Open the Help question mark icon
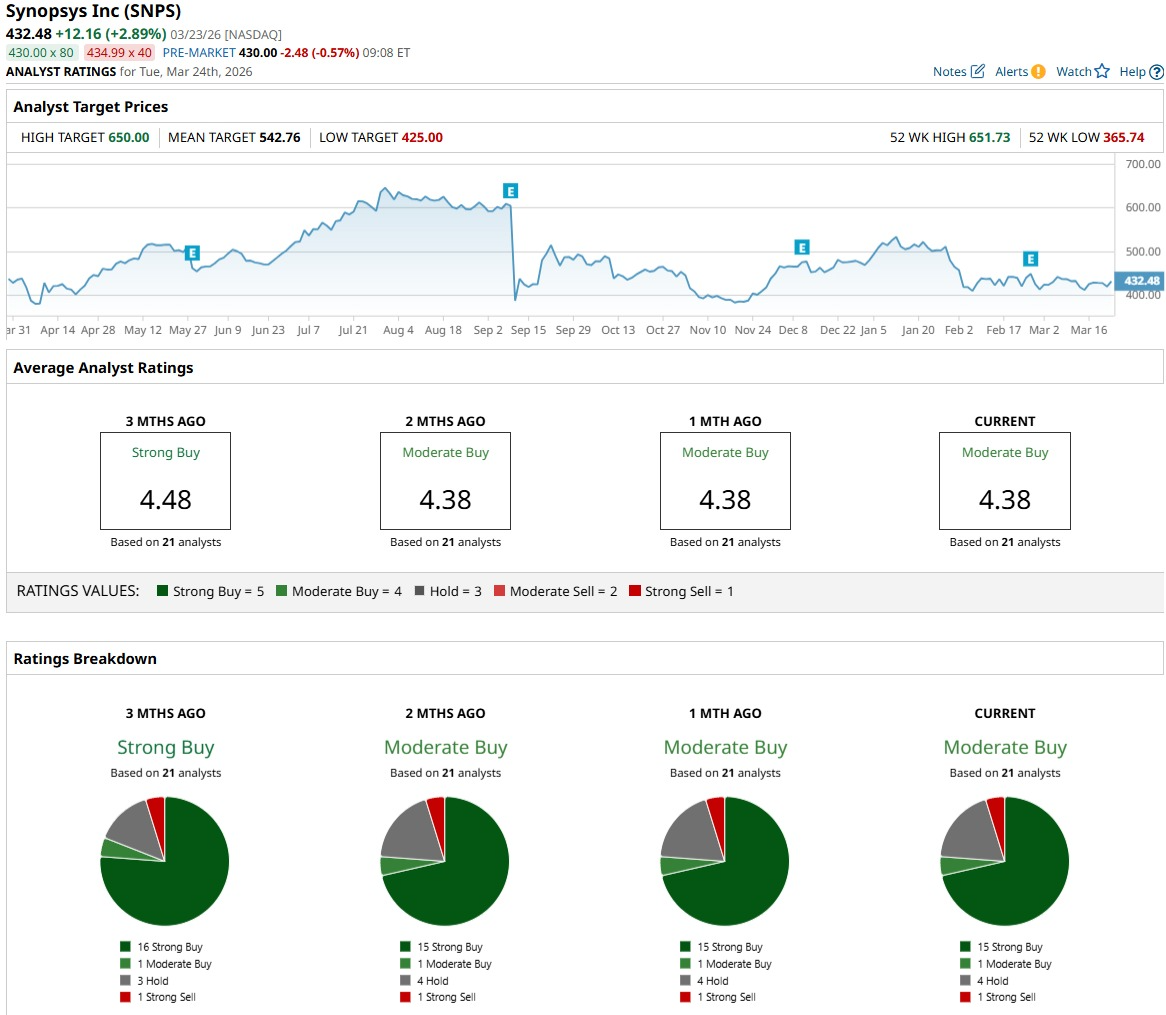 (x=1156, y=72)
